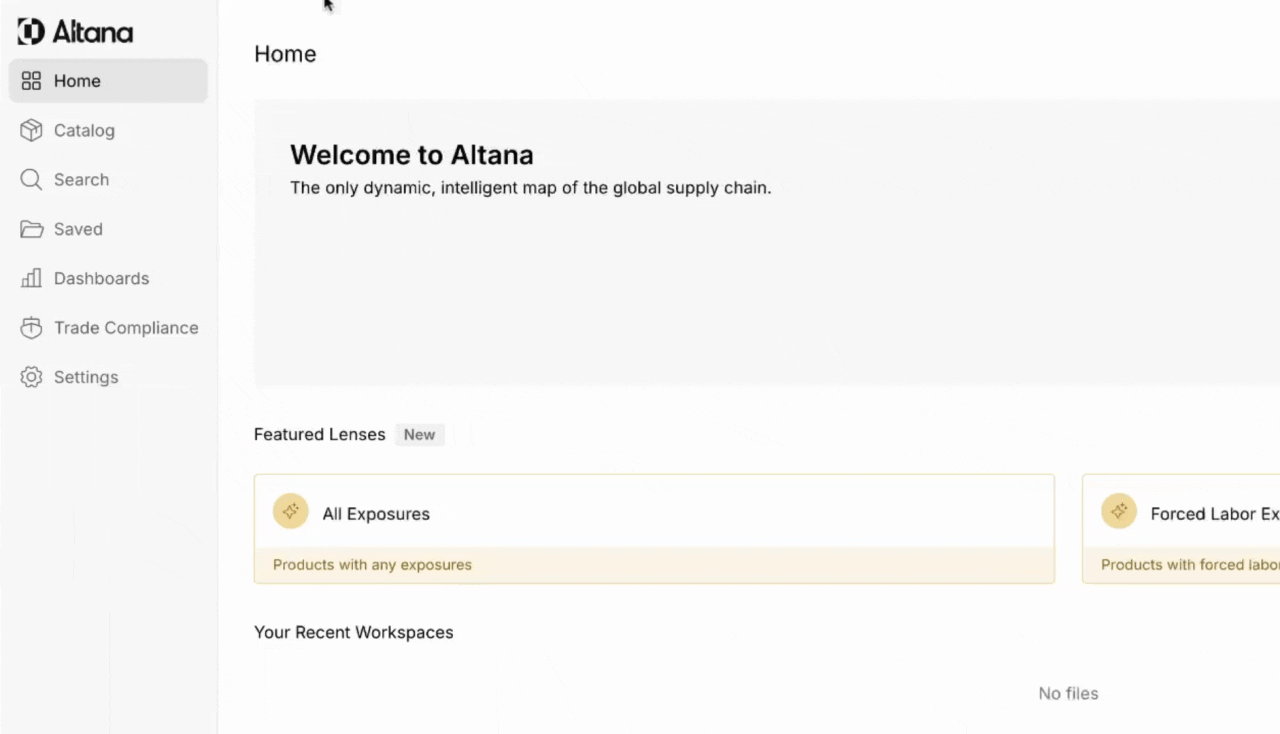Click the New badge beside Featured Lenses
1280x734 pixels.
(419, 435)
